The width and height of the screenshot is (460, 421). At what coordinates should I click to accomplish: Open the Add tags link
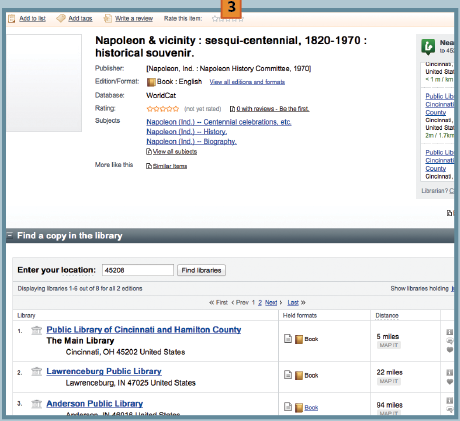click(x=80, y=19)
